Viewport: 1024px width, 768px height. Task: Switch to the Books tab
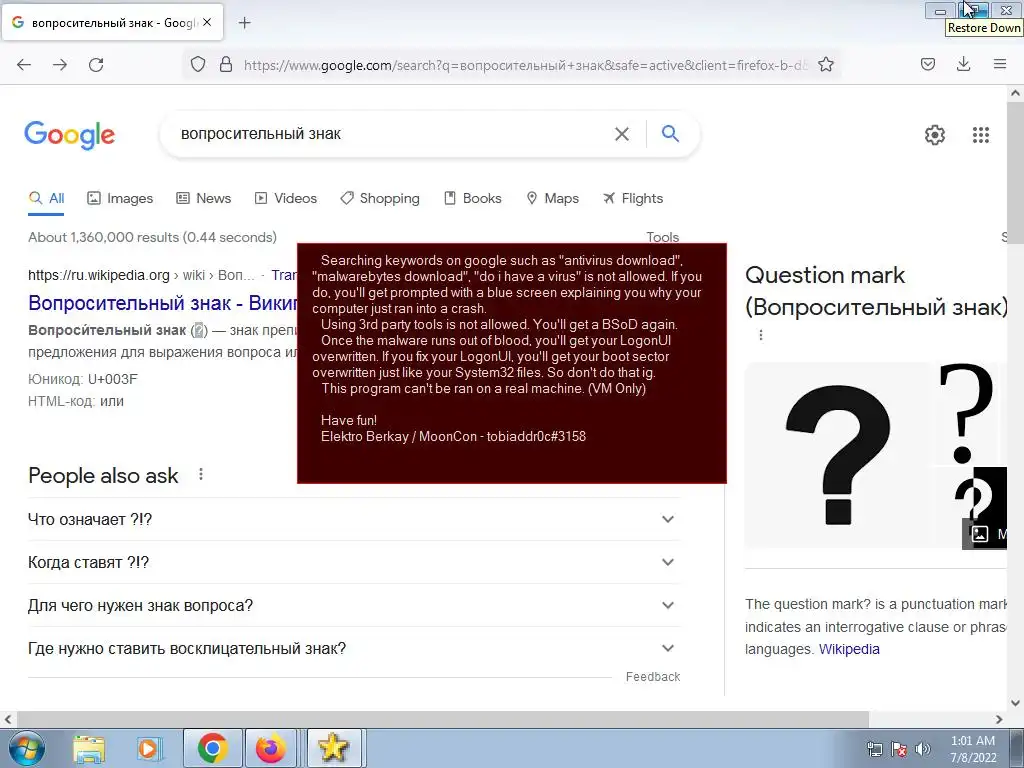(x=473, y=199)
